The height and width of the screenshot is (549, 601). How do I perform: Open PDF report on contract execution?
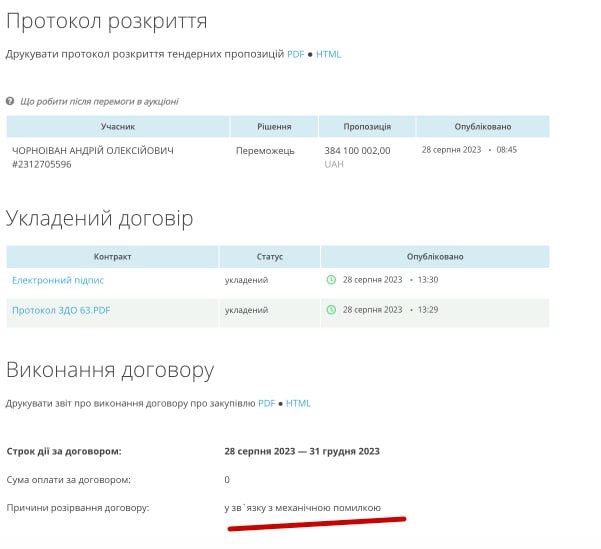tap(266, 403)
